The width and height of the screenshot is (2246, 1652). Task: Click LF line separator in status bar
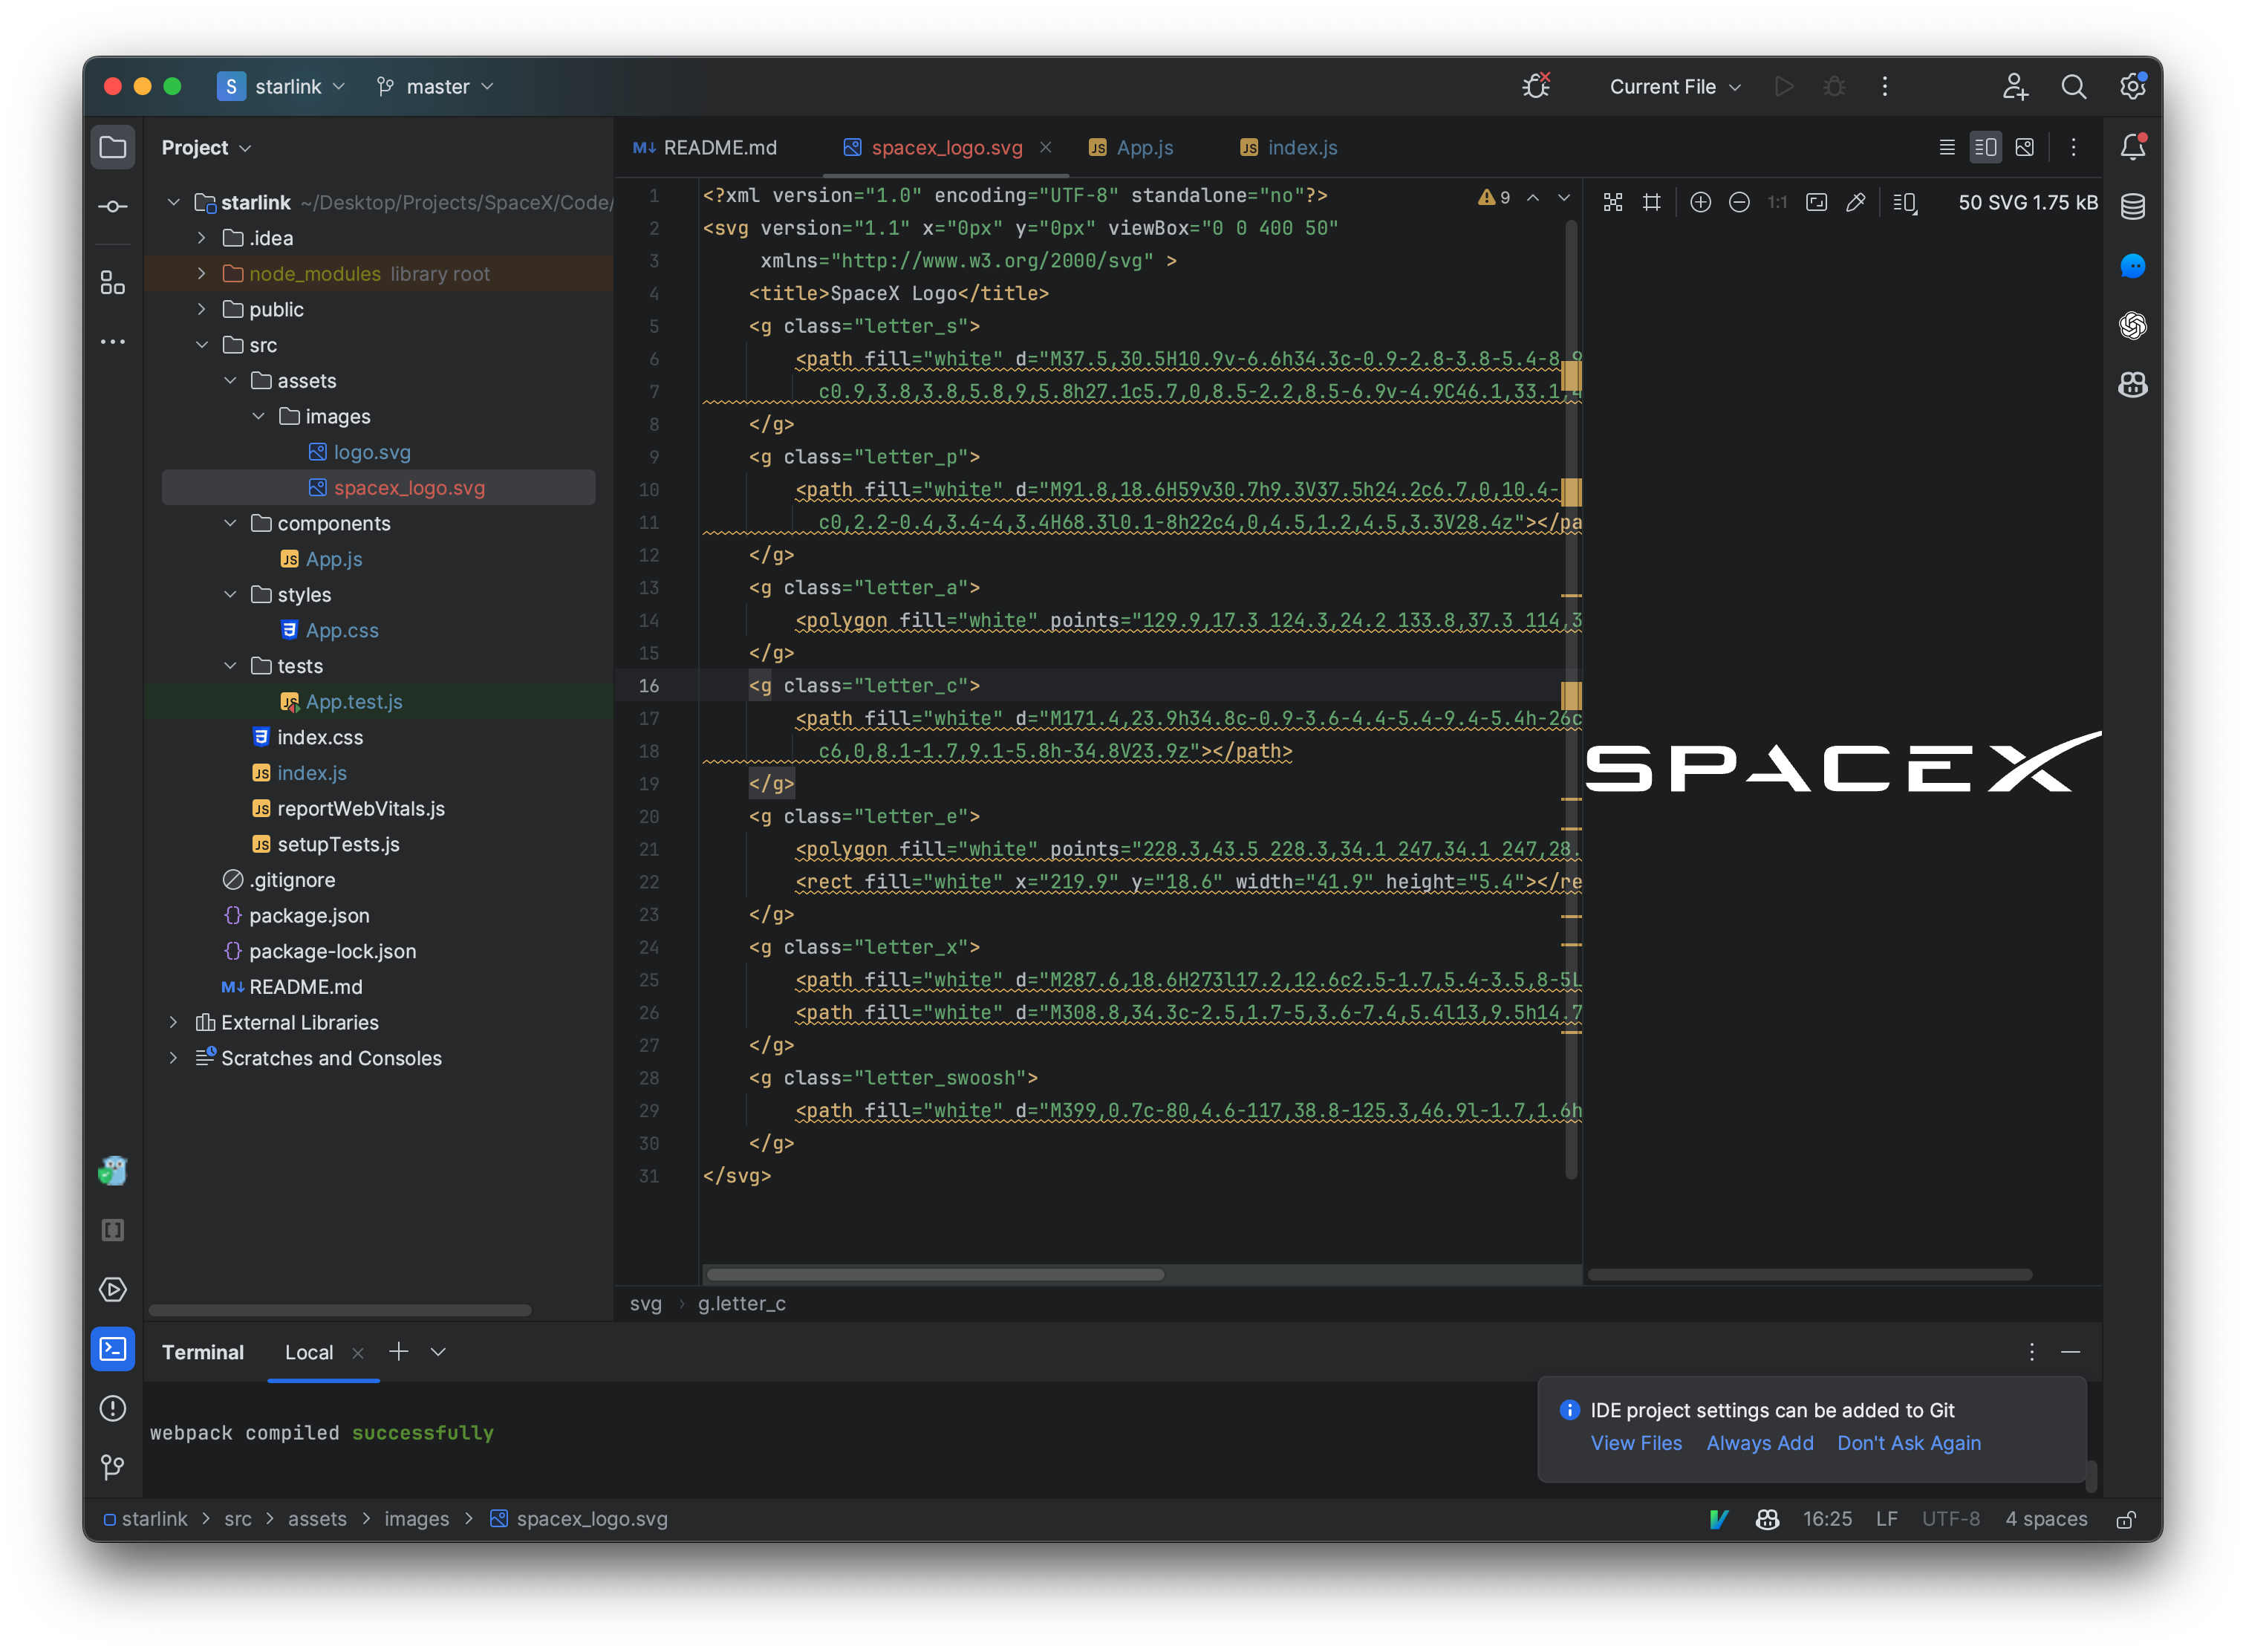point(1887,1519)
